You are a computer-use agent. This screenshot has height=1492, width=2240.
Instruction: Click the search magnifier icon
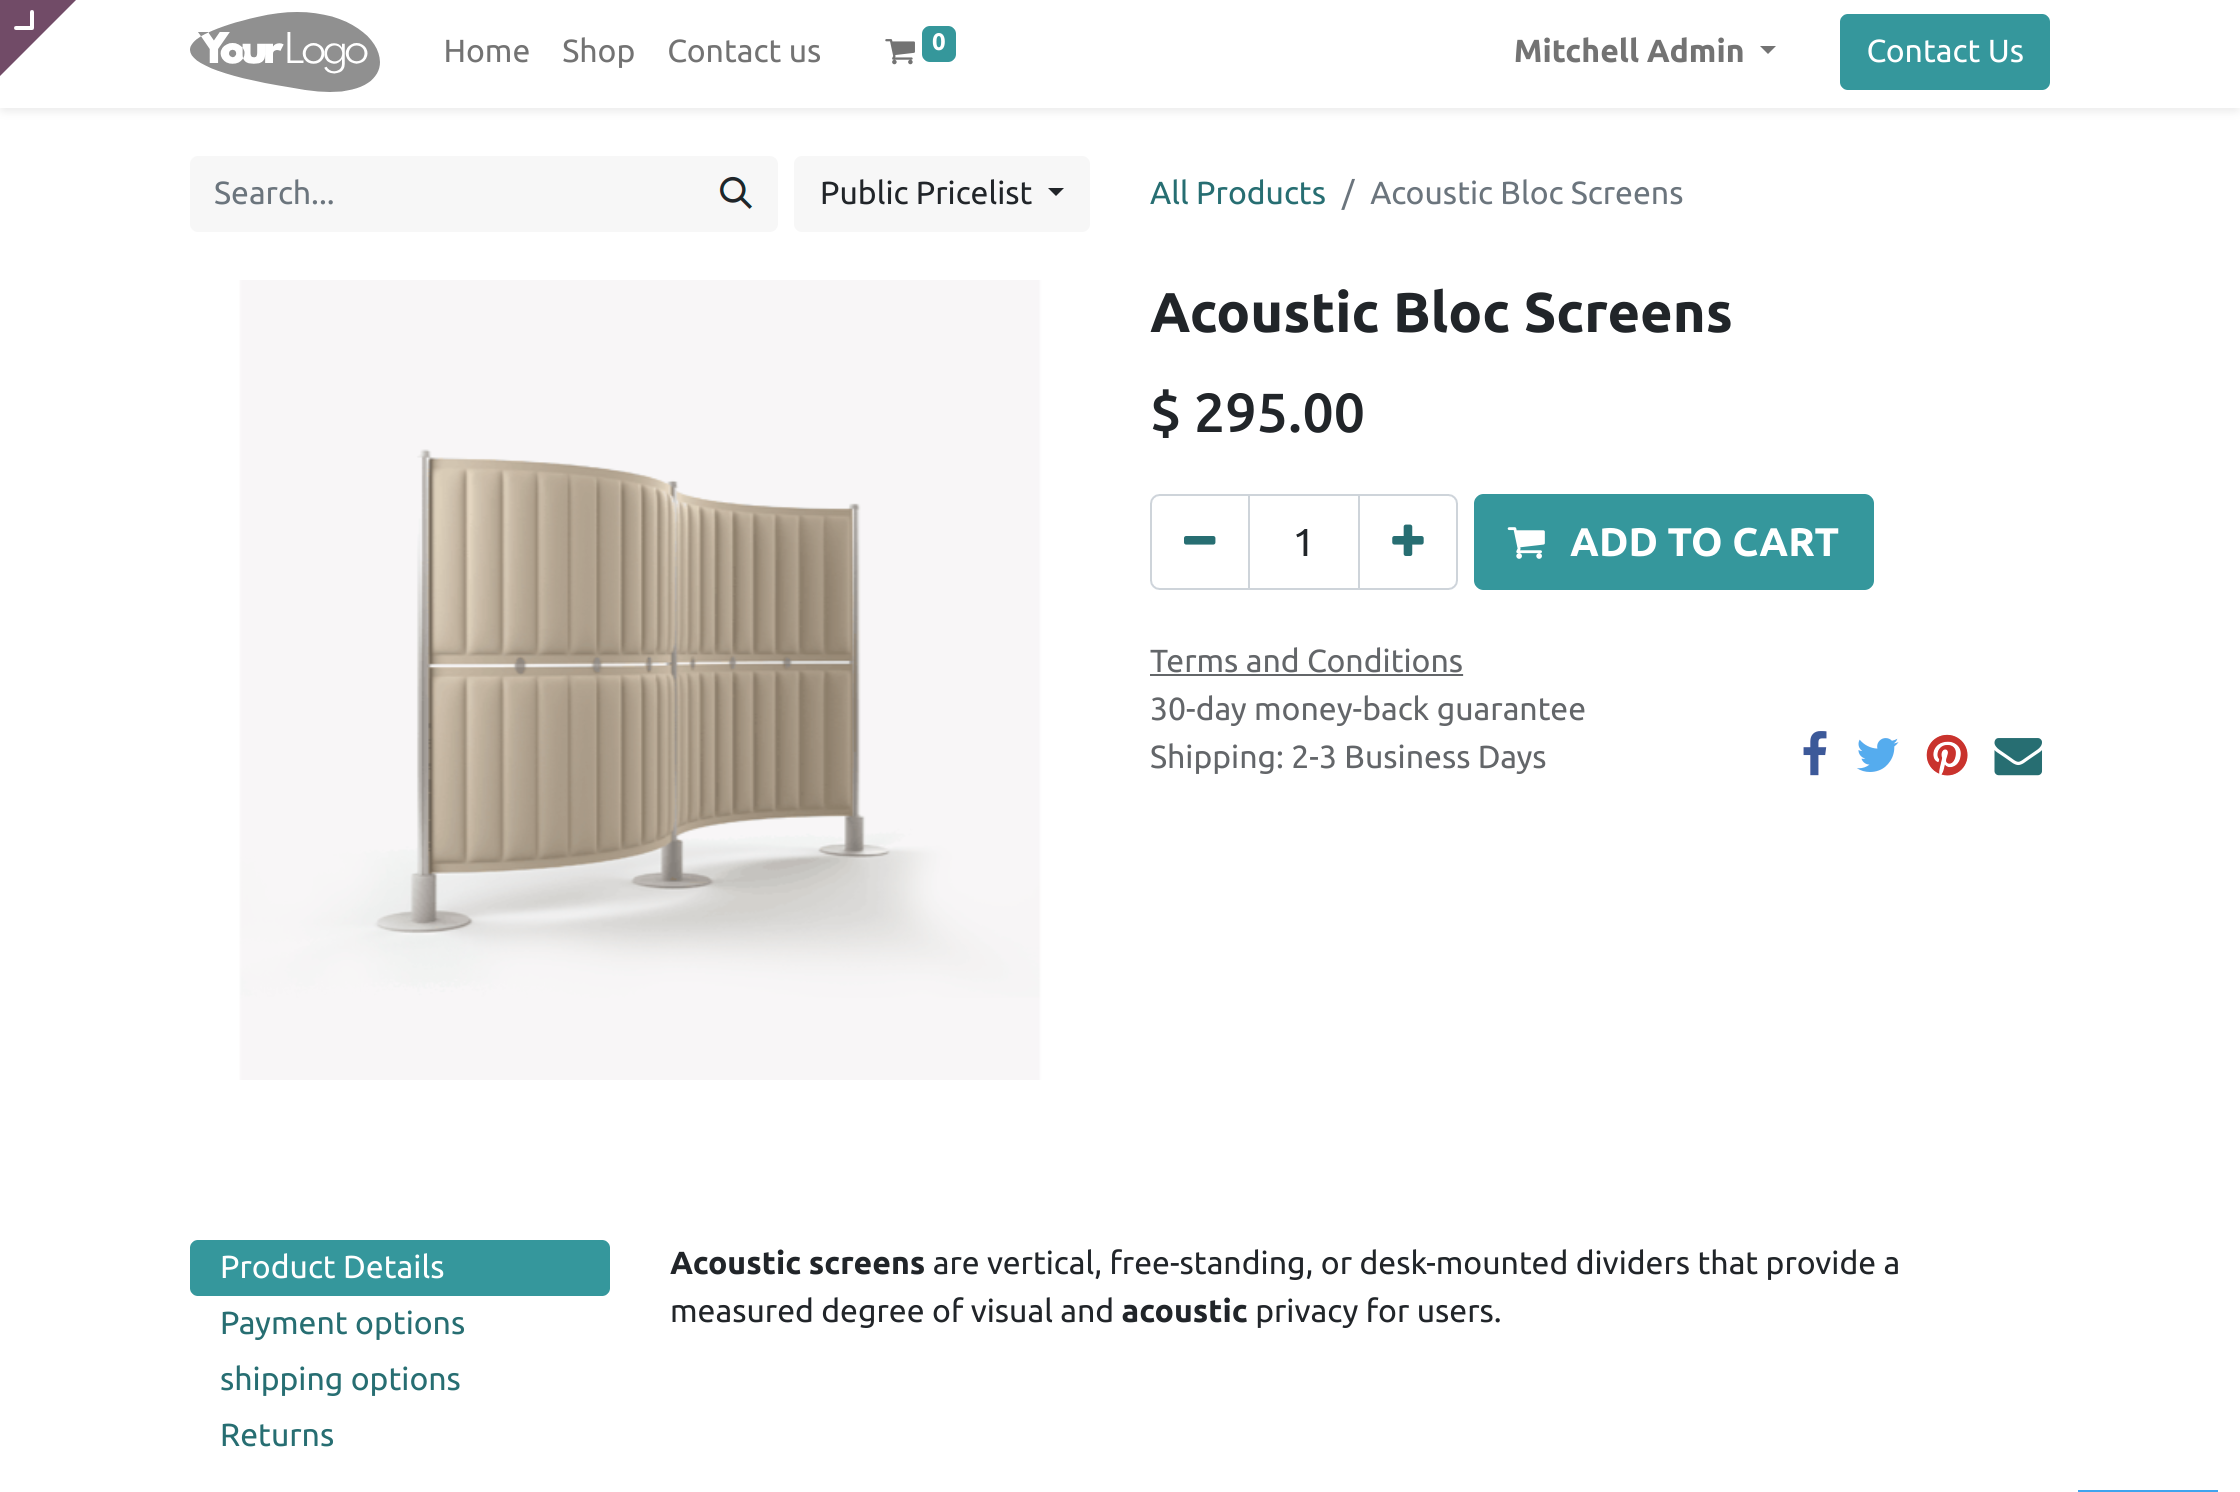735,193
